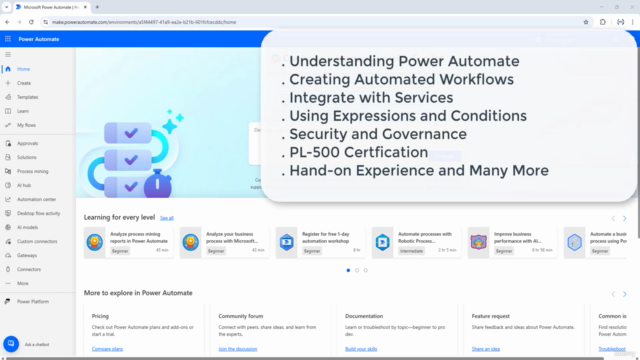640x360 pixels.
Task: Bookmark this page with star icon
Action: click(586, 22)
